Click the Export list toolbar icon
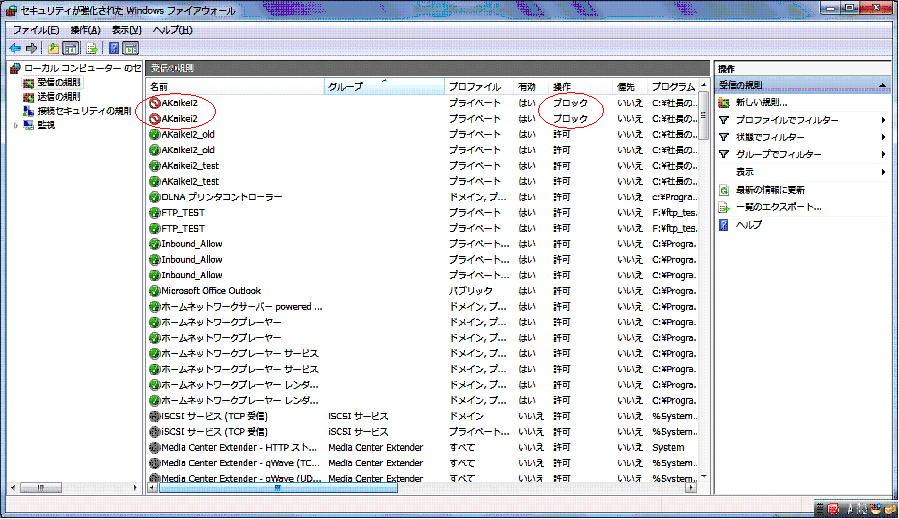 pos(91,48)
